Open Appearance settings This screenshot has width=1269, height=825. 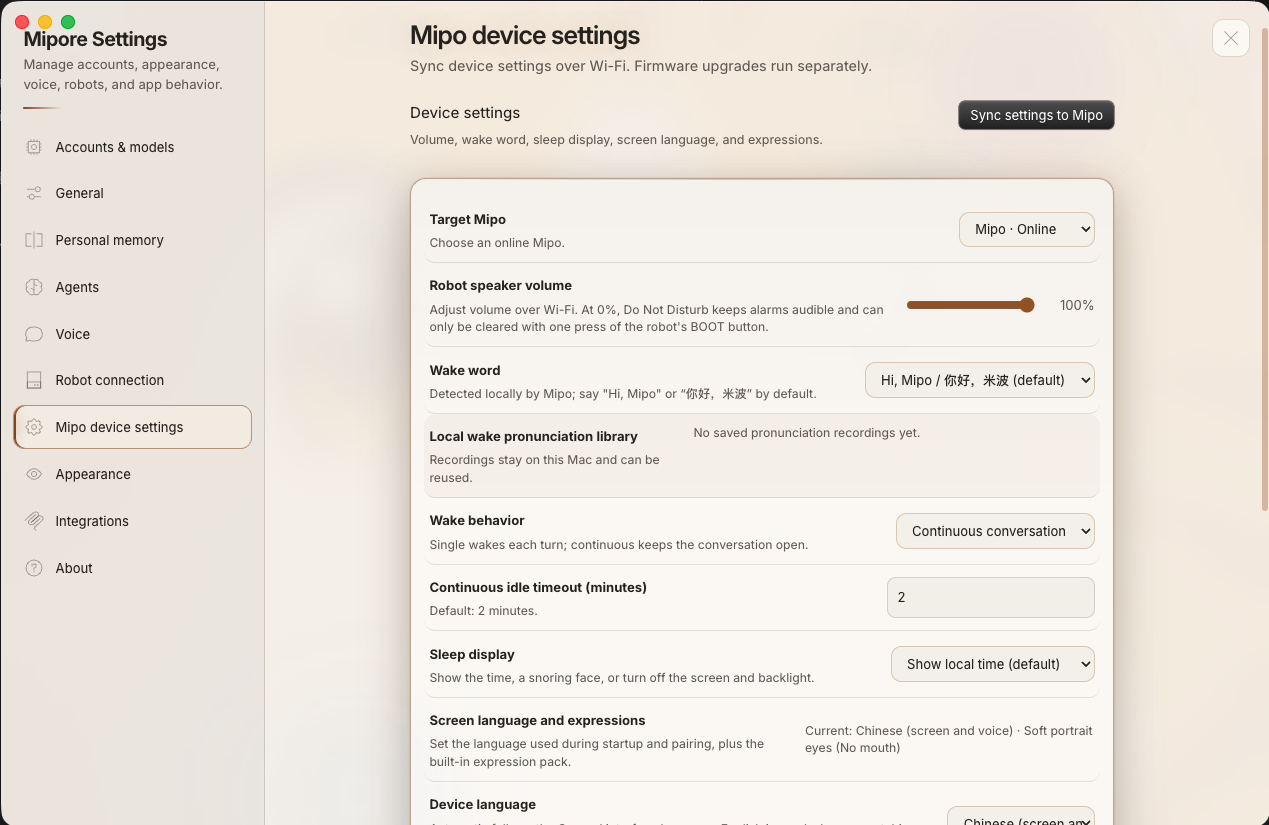132,474
